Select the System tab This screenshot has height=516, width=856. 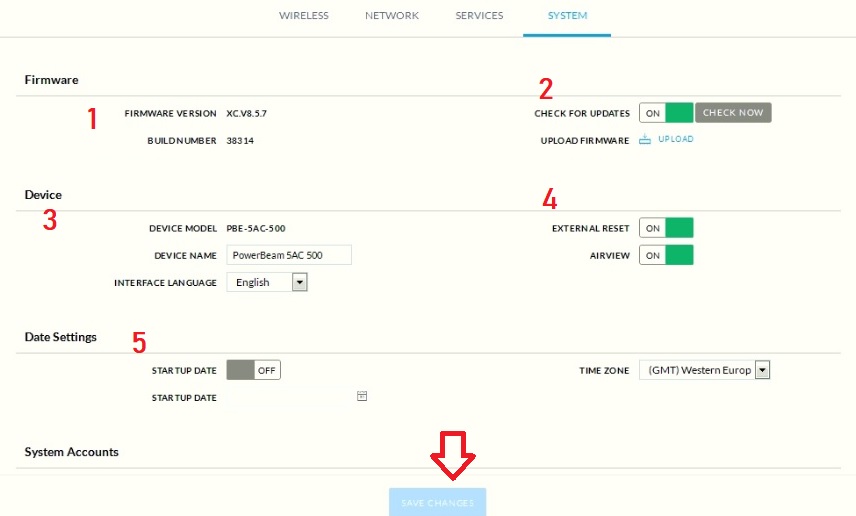(x=567, y=16)
